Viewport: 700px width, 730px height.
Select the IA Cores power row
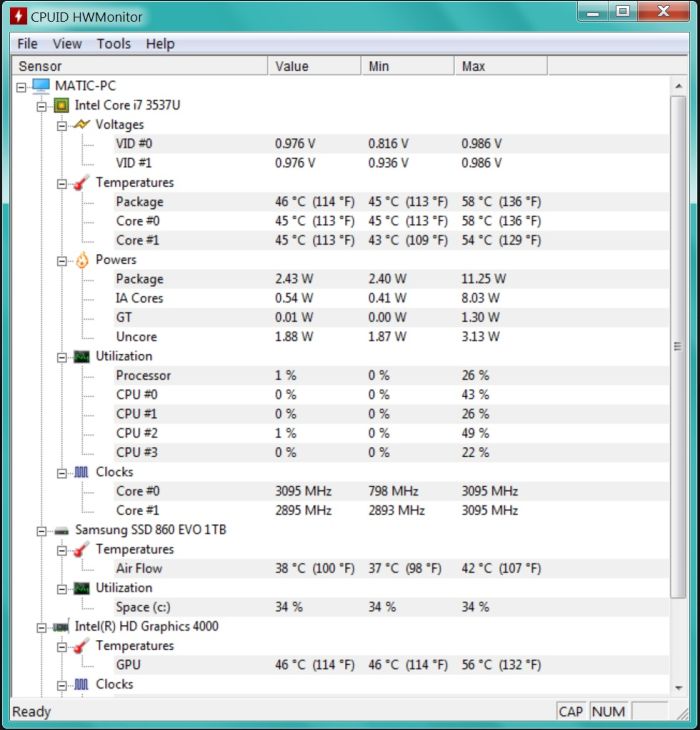coord(391,298)
